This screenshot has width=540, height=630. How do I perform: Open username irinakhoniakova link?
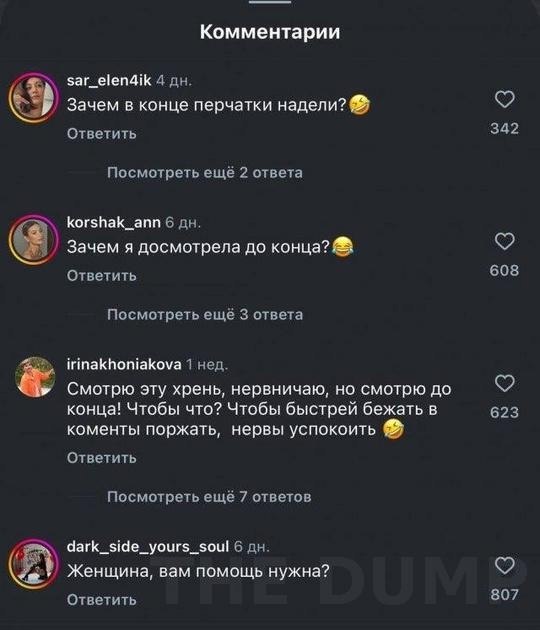pos(124,364)
